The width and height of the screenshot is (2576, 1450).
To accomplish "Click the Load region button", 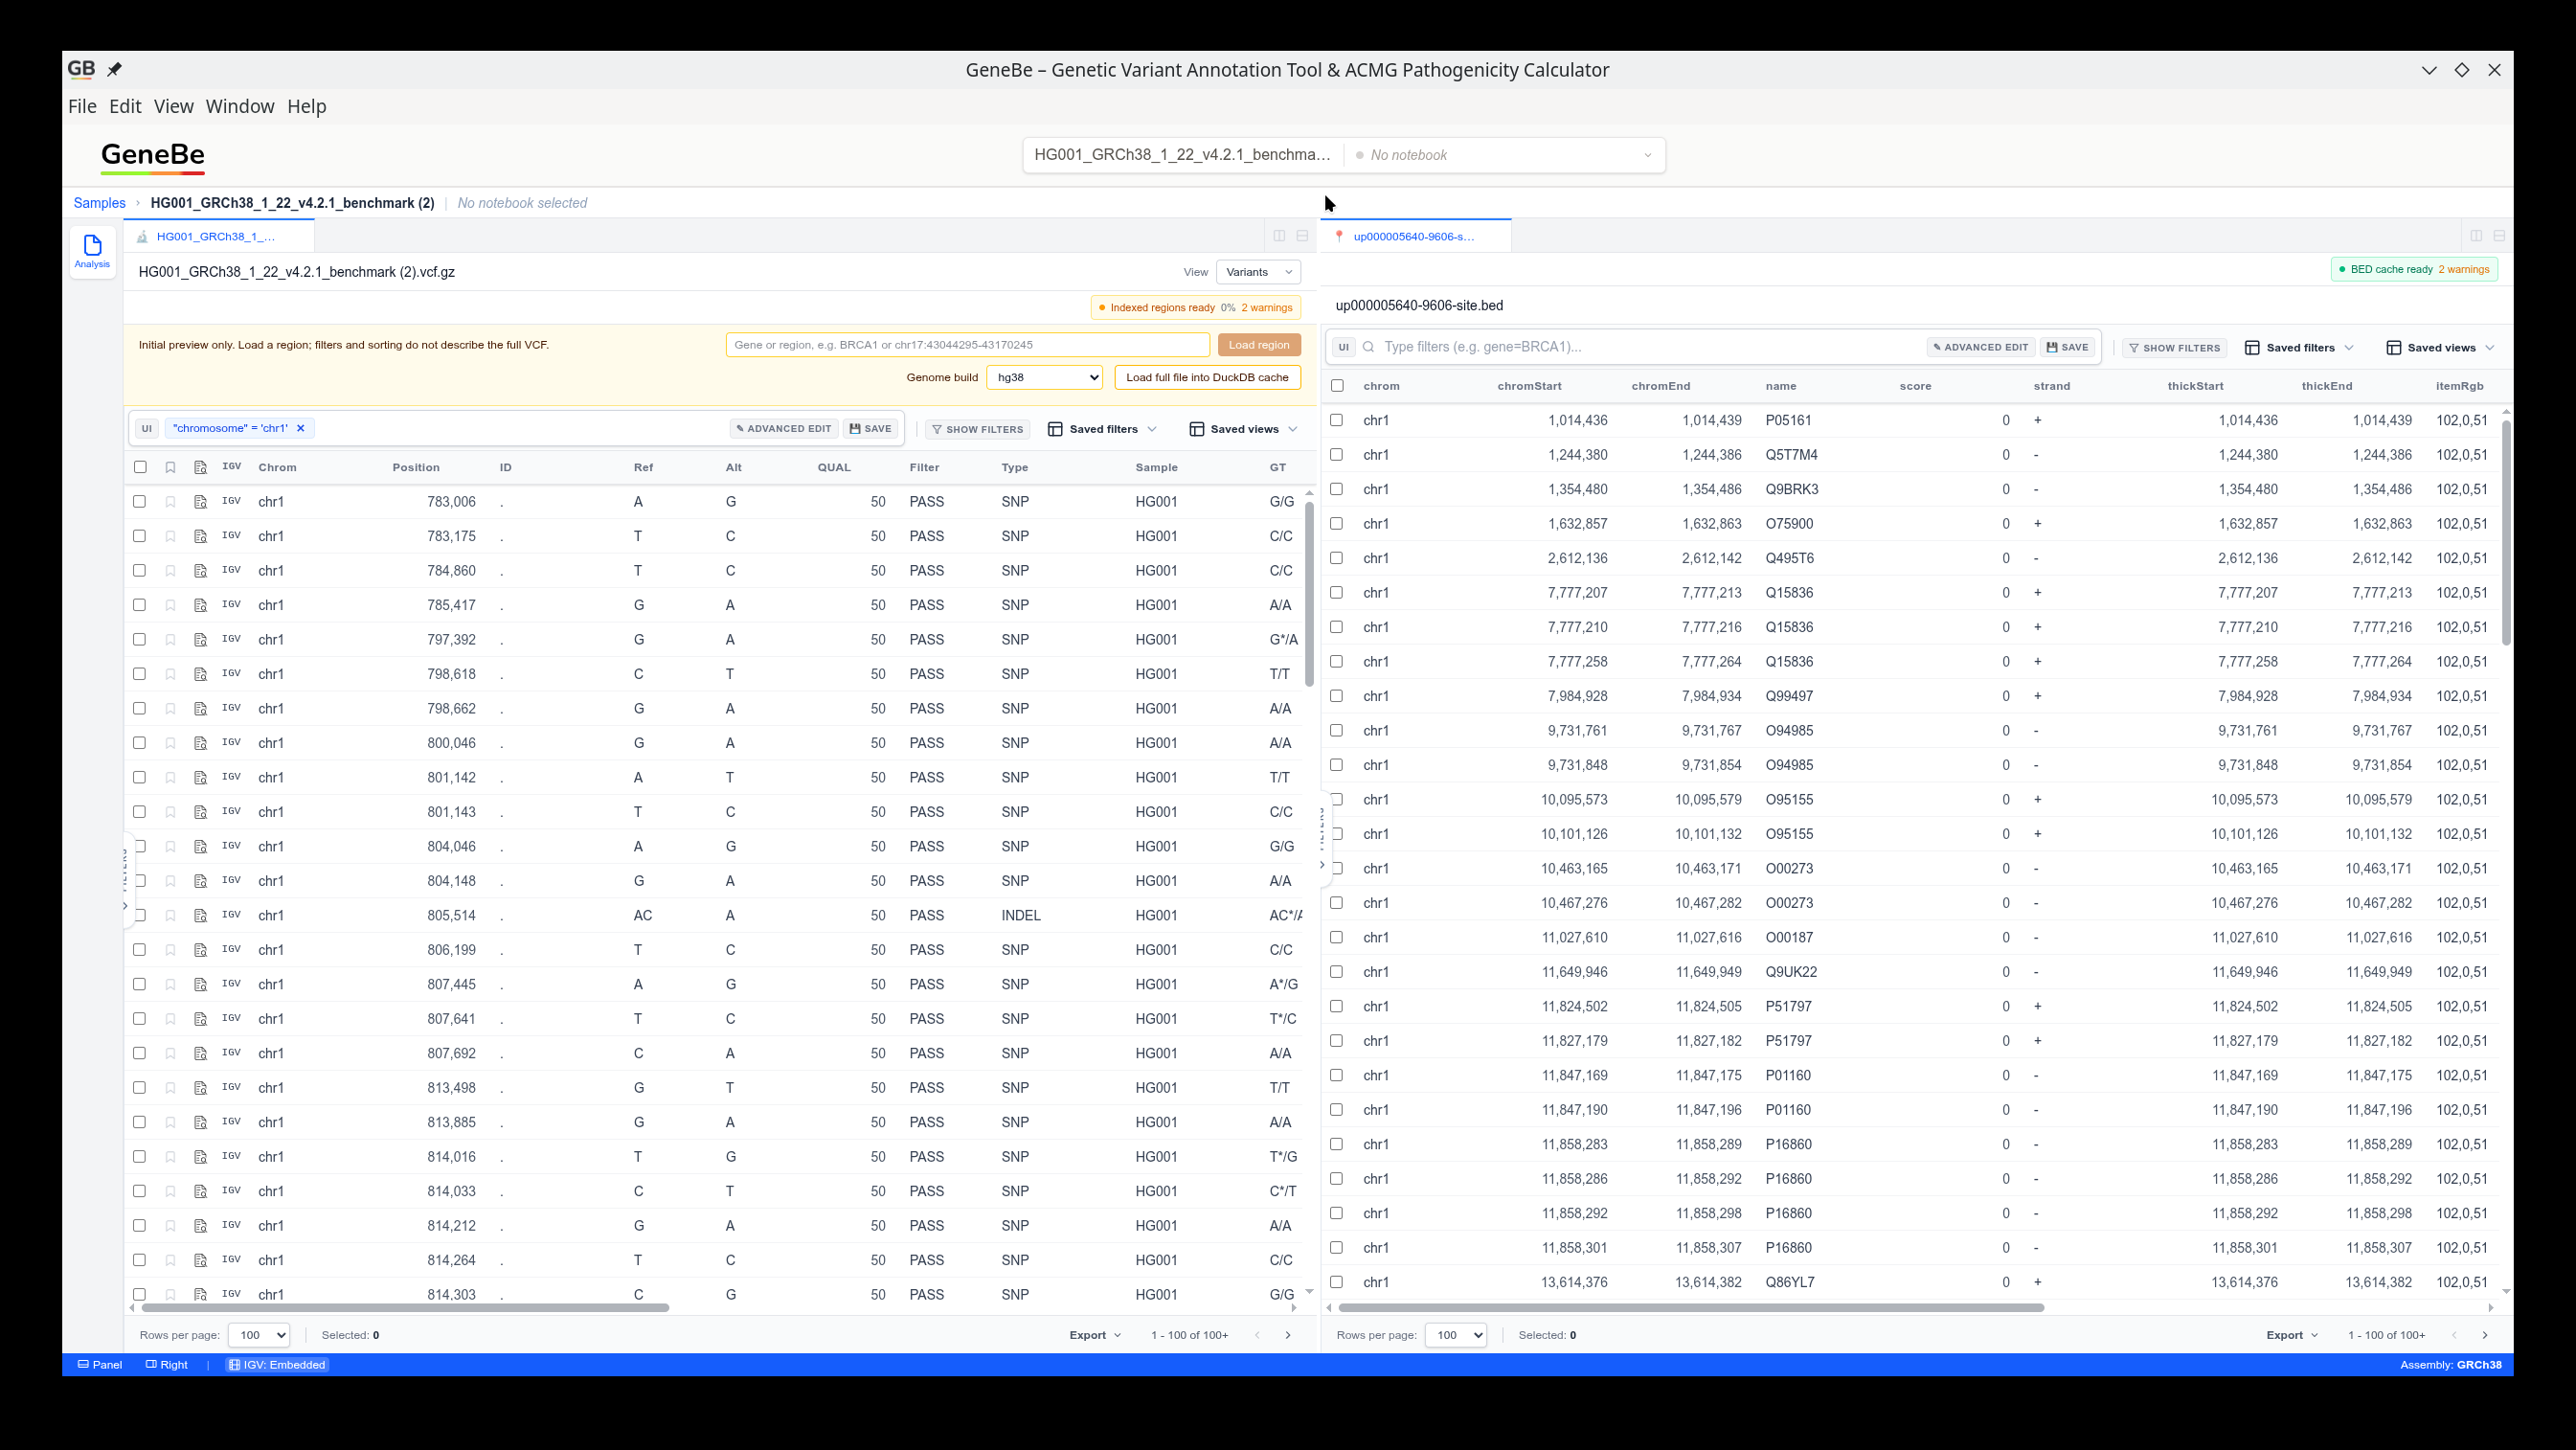I will 1259,345.
